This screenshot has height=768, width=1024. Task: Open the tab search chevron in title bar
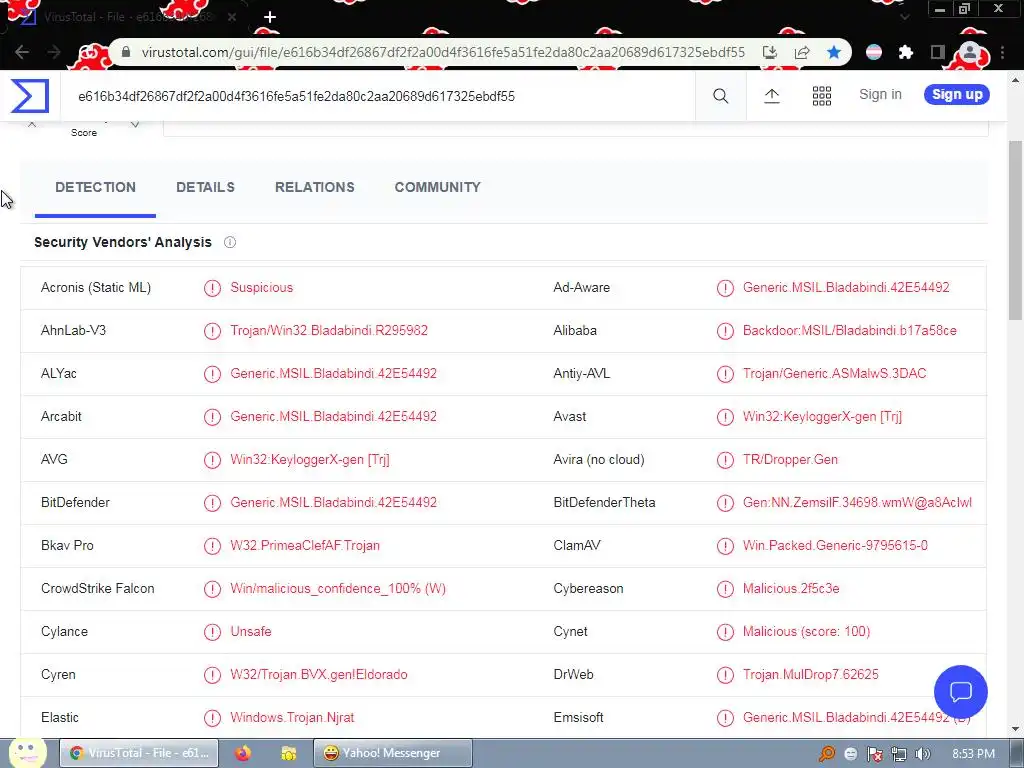(x=904, y=17)
